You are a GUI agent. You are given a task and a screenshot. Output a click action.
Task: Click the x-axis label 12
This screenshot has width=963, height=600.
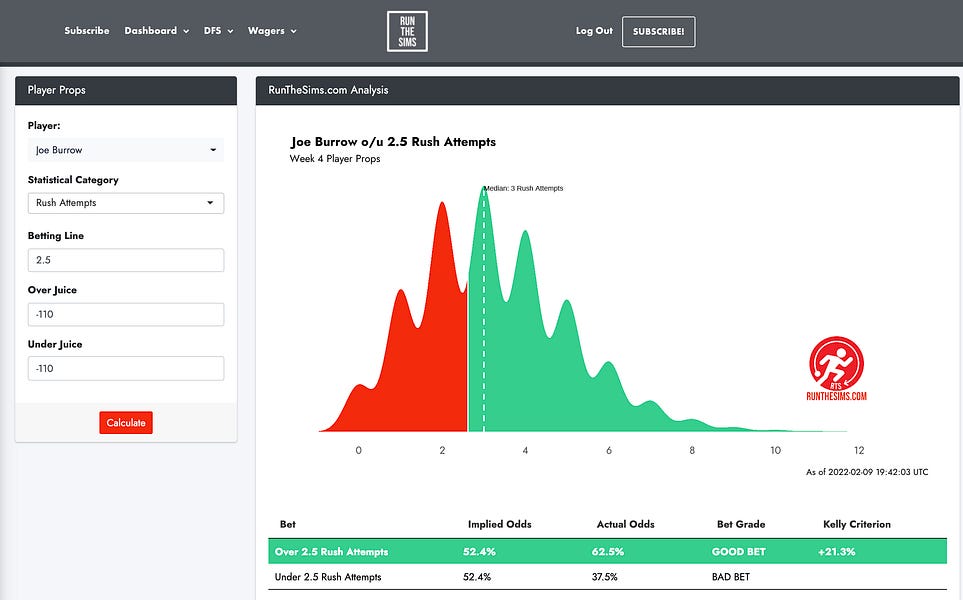(859, 450)
